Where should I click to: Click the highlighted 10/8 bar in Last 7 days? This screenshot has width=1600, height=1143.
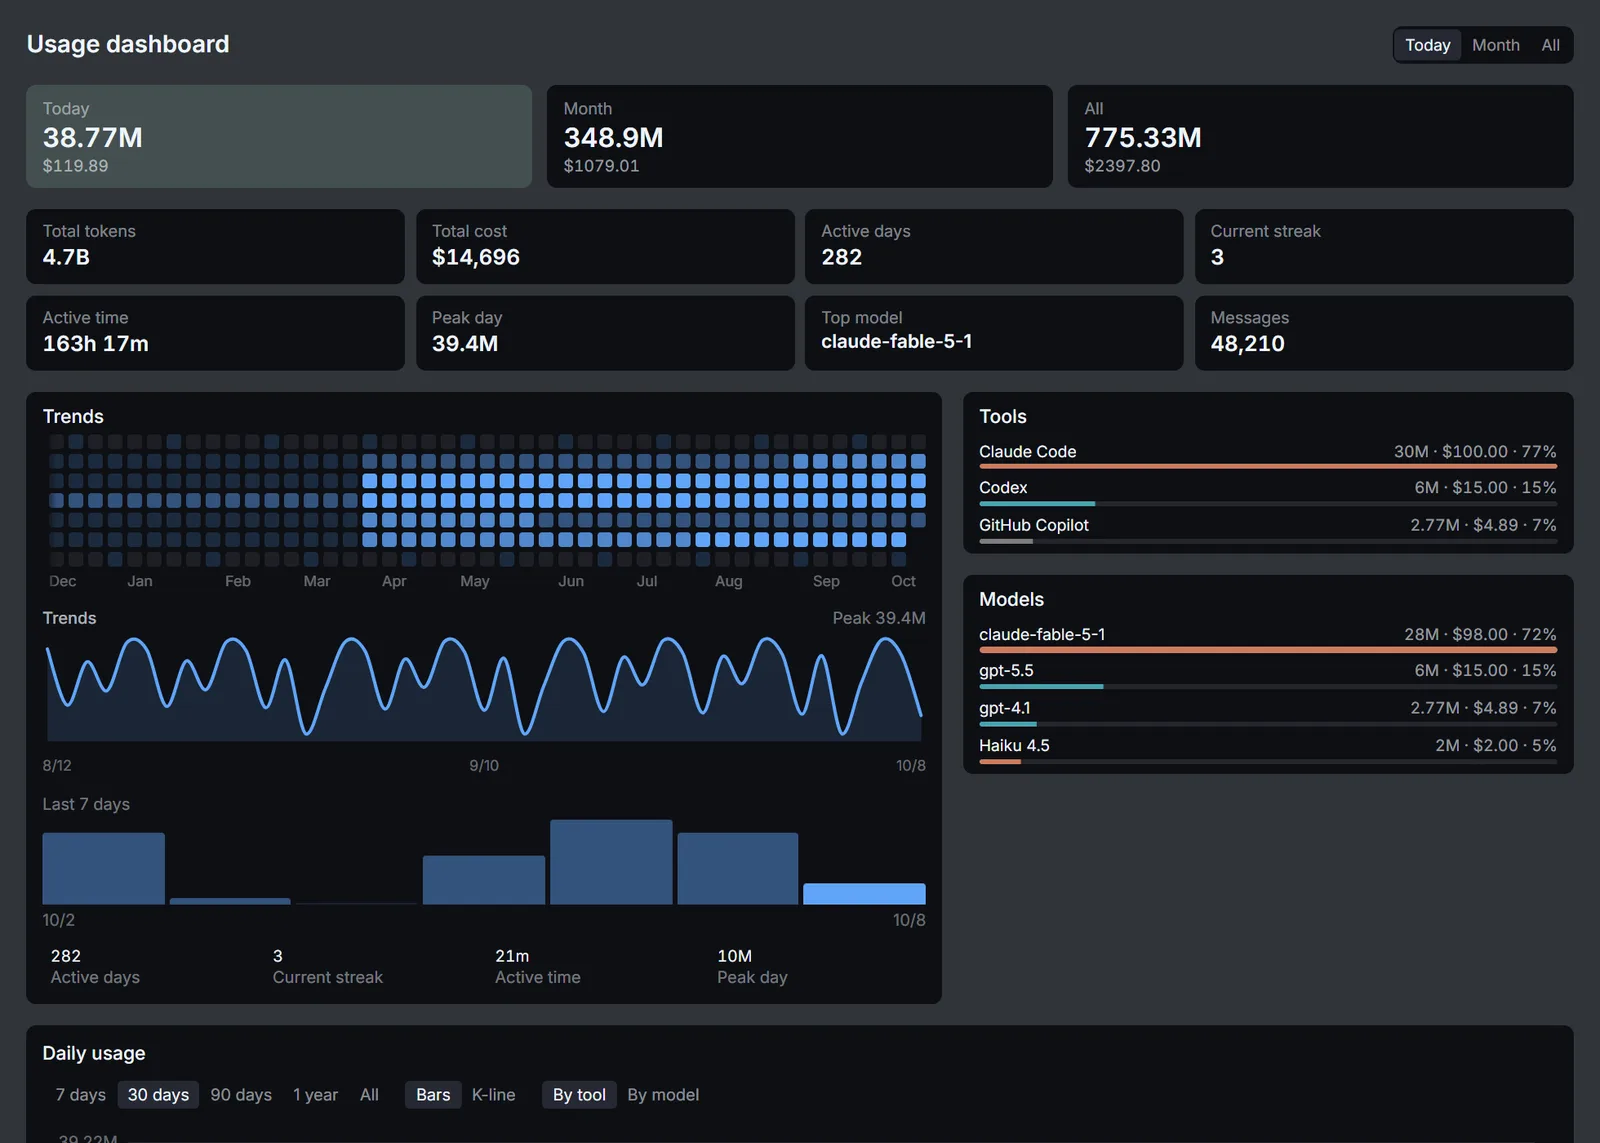pos(864,894)
